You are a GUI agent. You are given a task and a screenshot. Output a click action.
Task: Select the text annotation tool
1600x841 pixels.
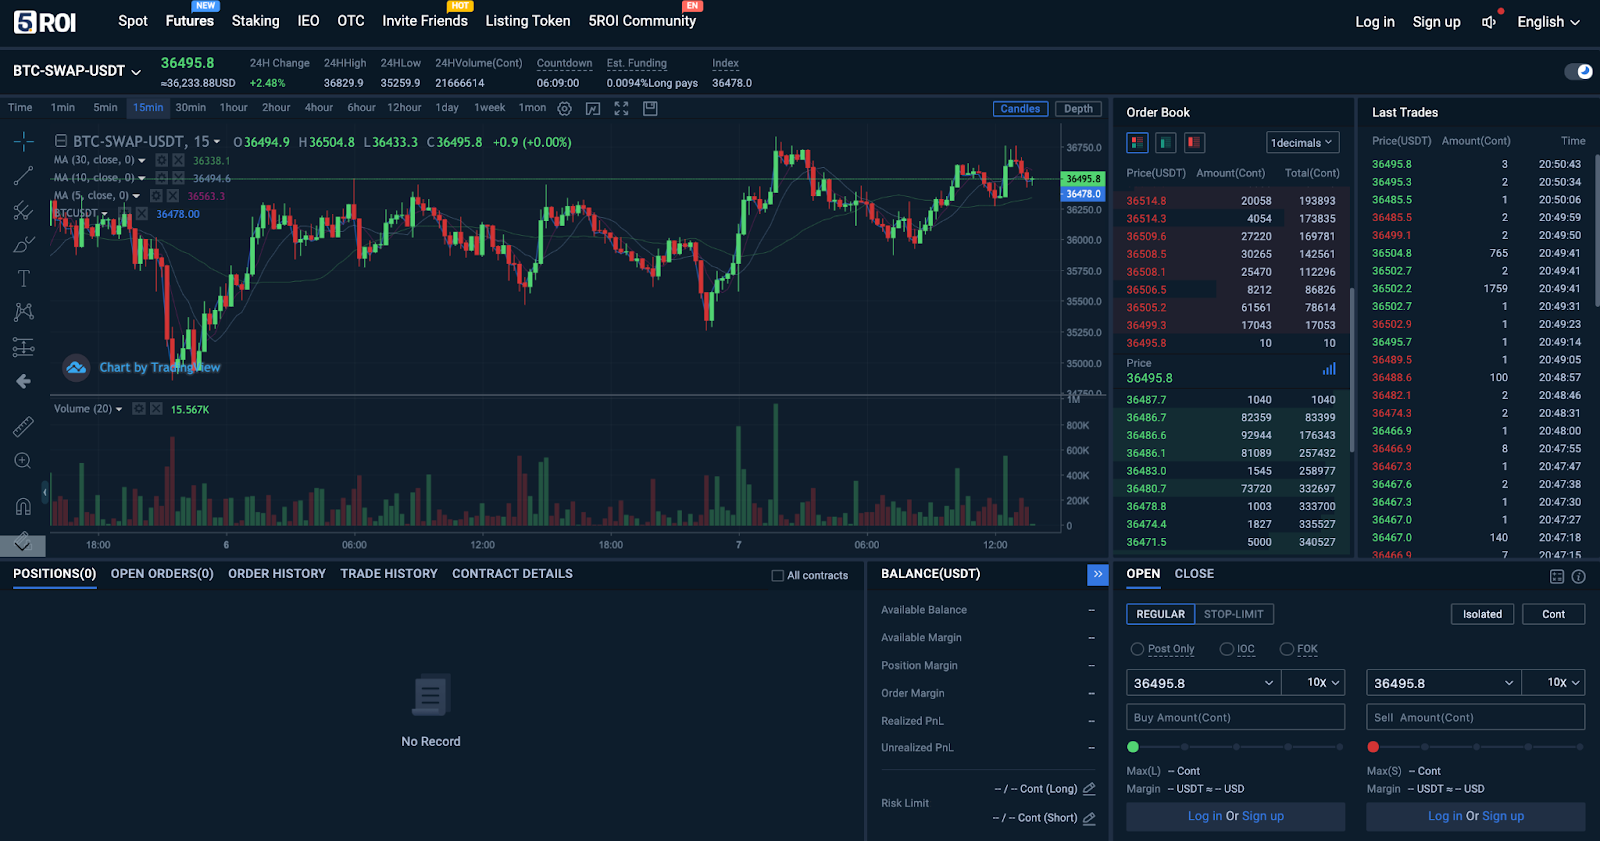pyautogui.click(x=23, y=279)
